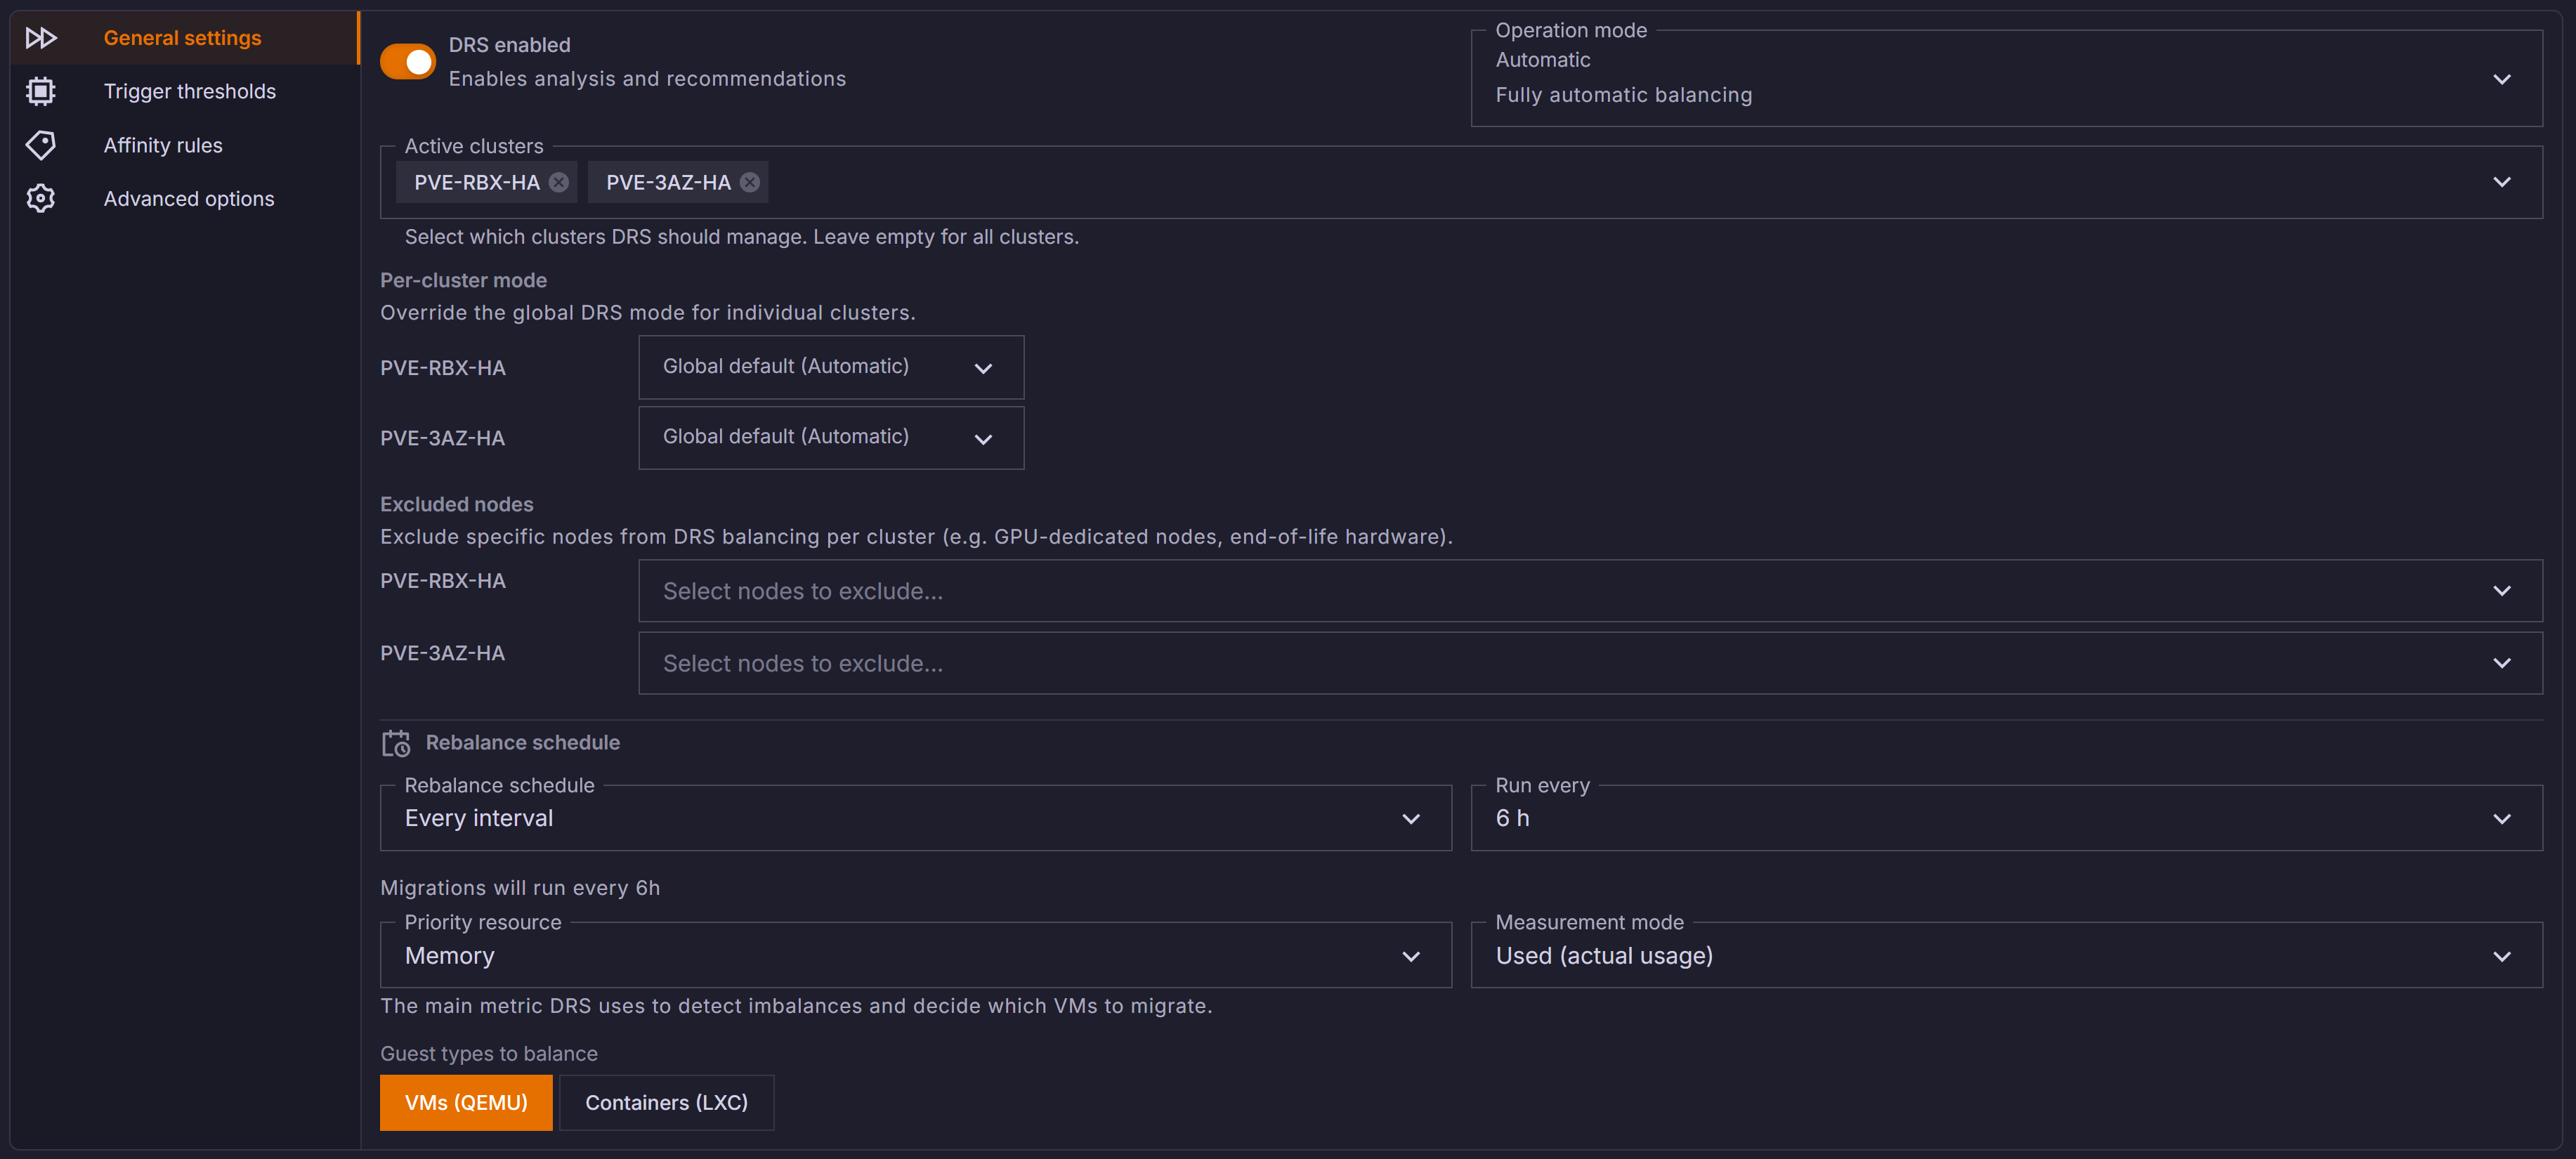Click the Trigger thresholds chip icon

tap(40, 91)
